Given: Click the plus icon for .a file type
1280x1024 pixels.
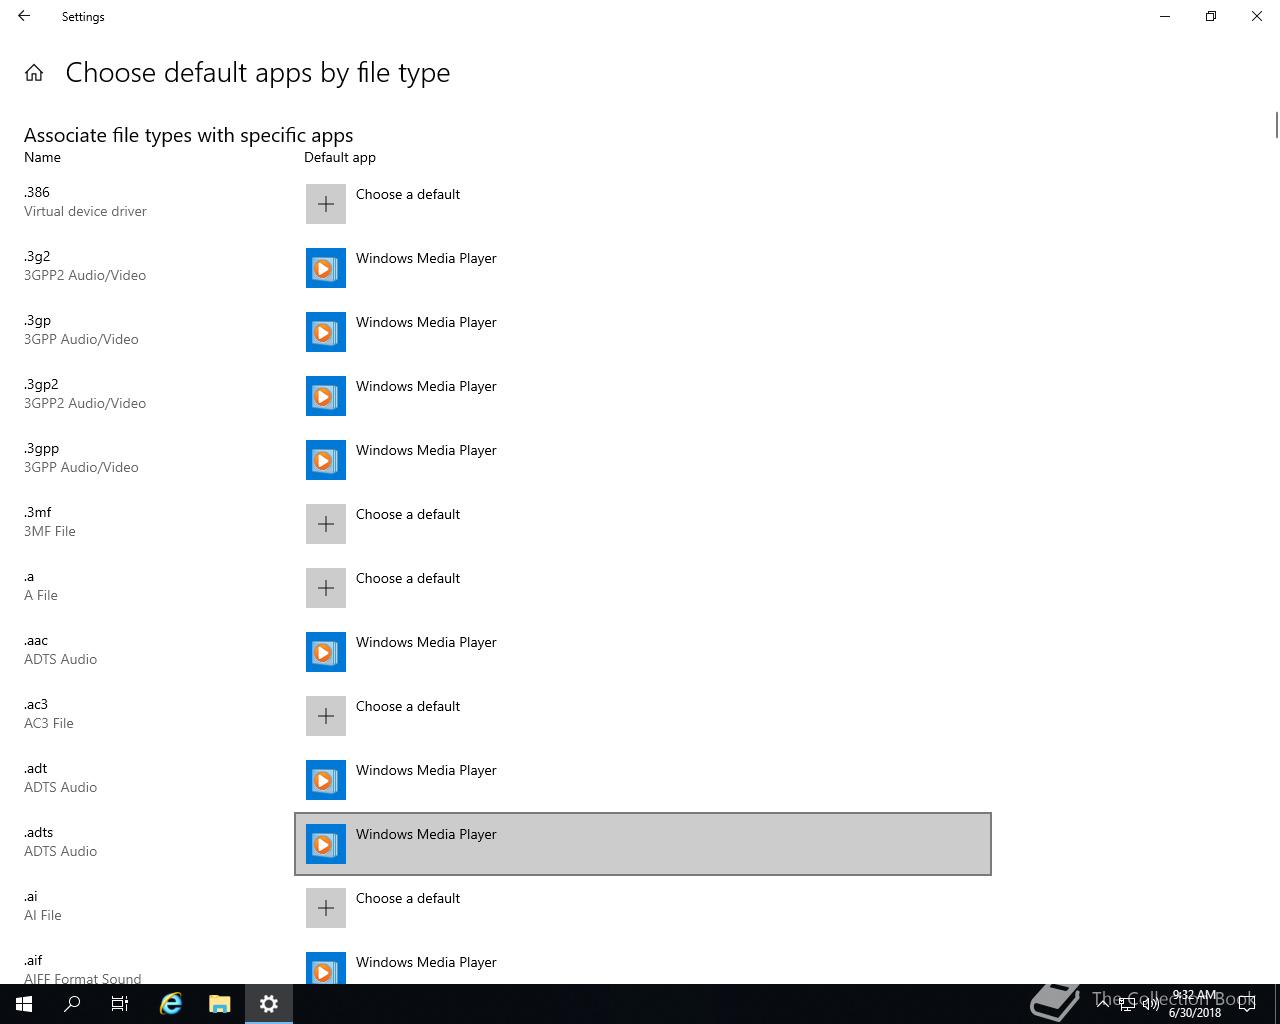Looking at the screenshot, I should [x=326, y=588].
